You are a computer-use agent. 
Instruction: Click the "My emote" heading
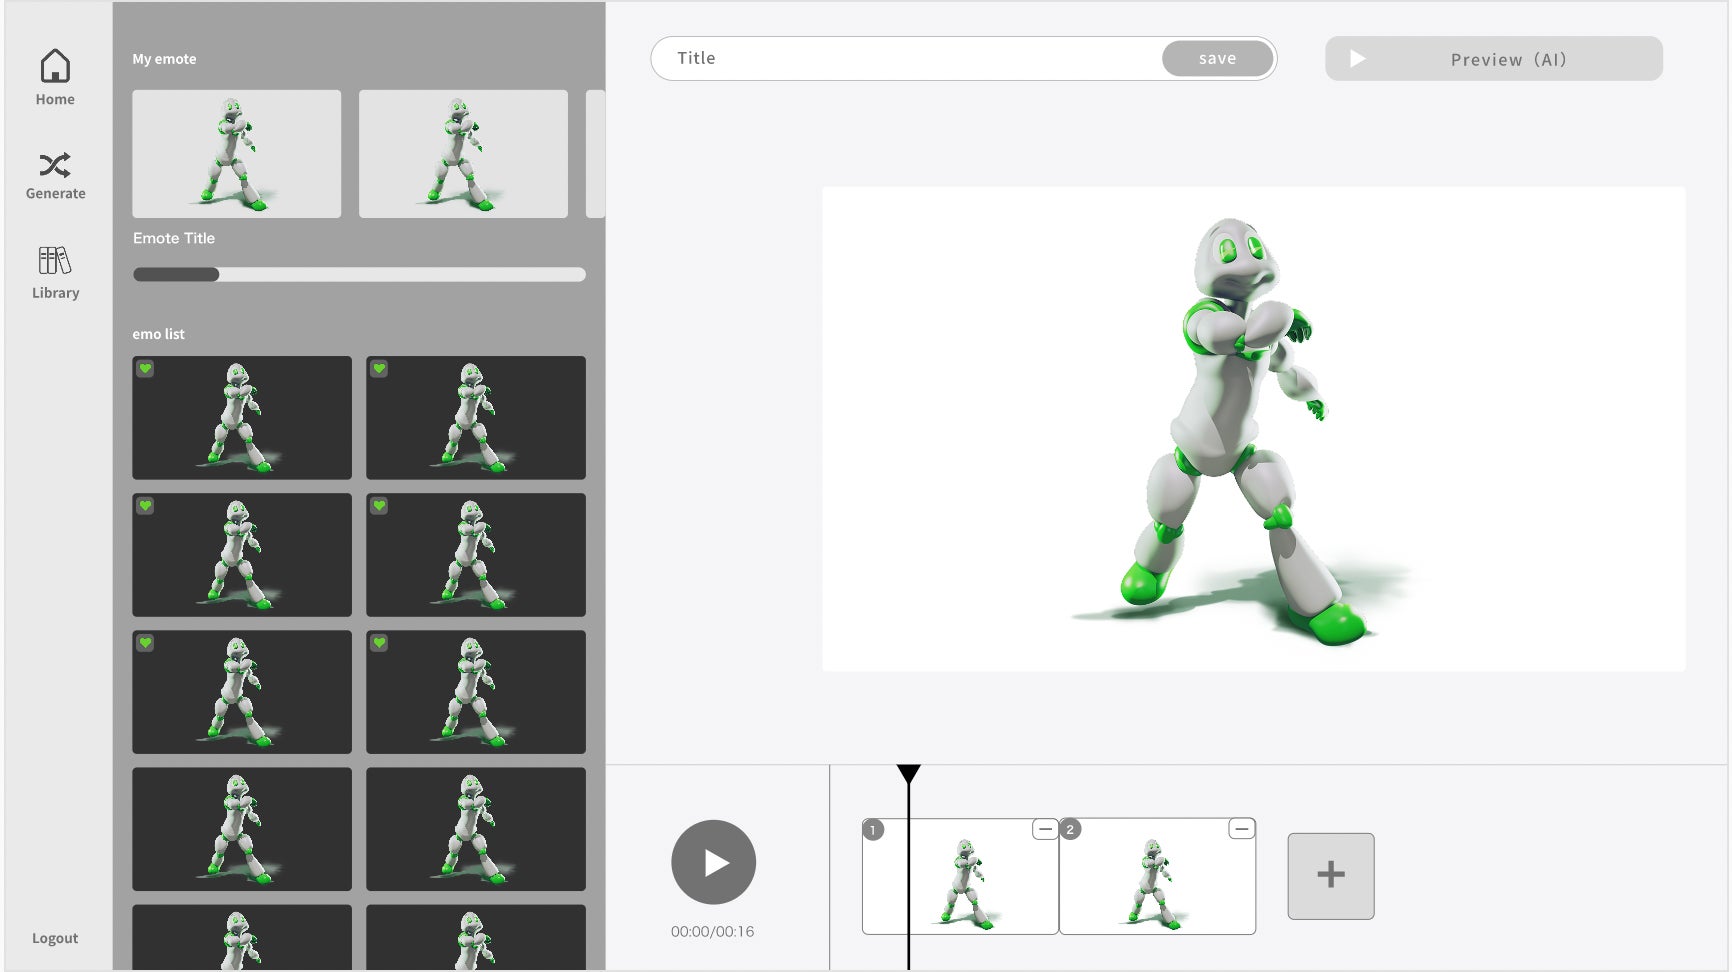coord(165,59)
